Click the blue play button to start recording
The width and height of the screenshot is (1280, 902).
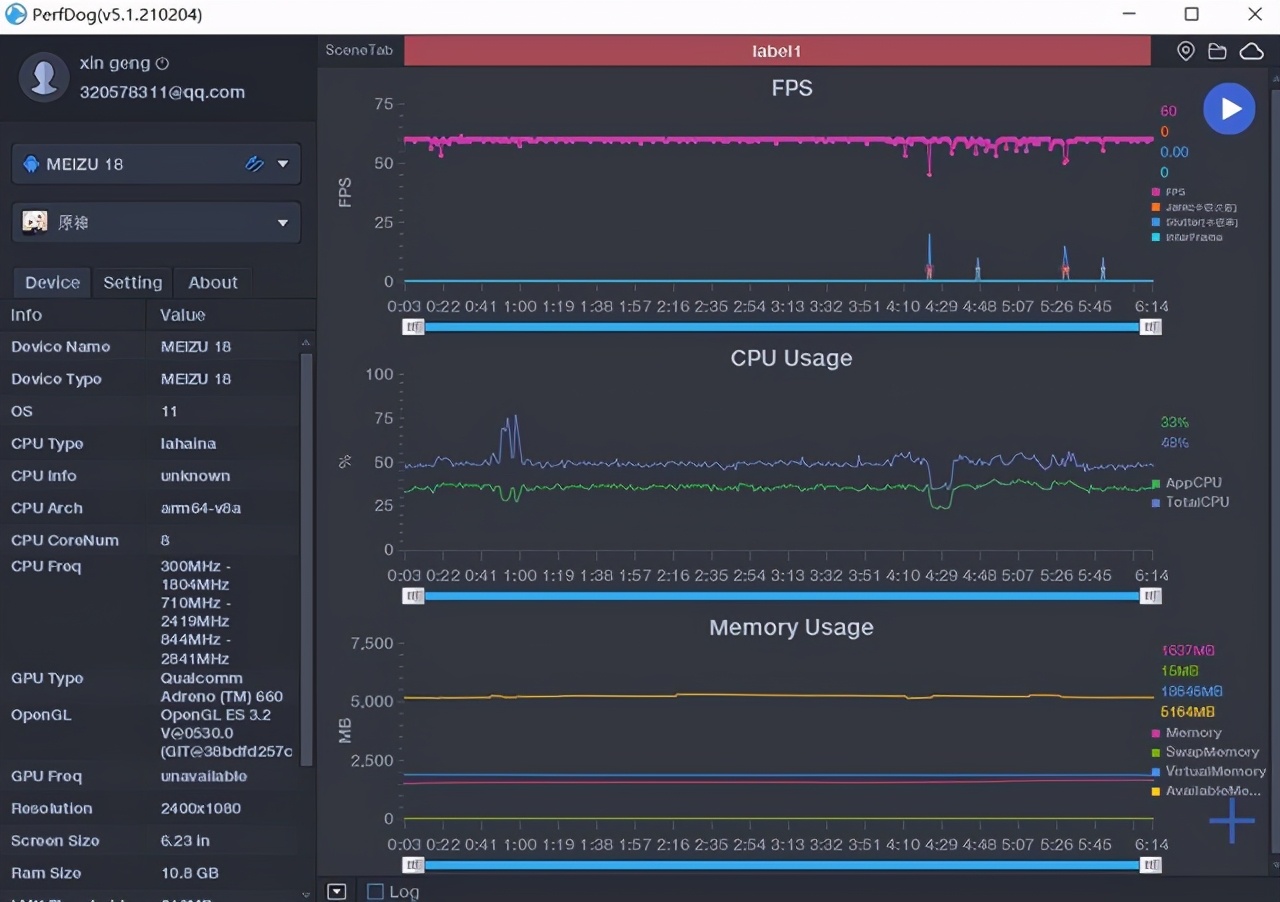(1229, 109)
